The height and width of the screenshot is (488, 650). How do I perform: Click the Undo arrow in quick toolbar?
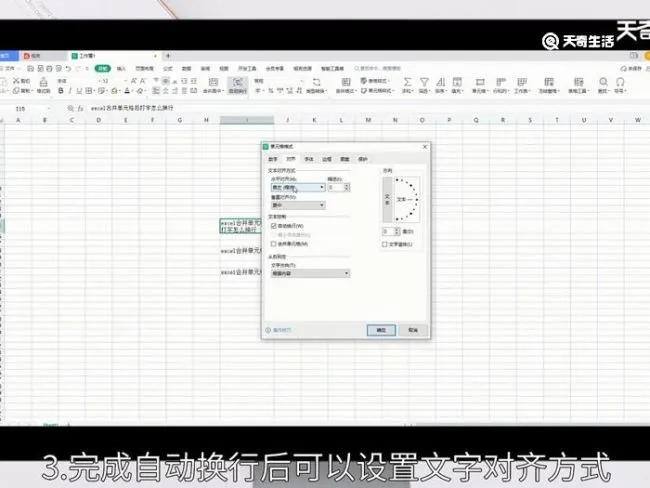[68, 68]
